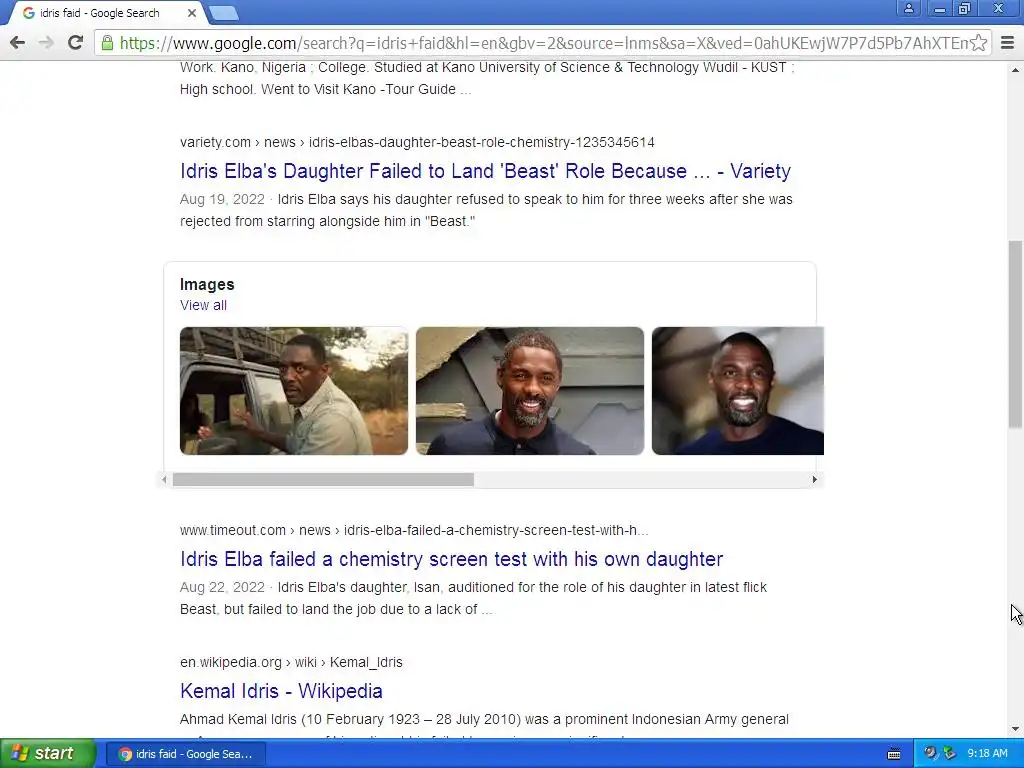Reload the page with the refresh icon
The image size is (1024, 768).
76,43
